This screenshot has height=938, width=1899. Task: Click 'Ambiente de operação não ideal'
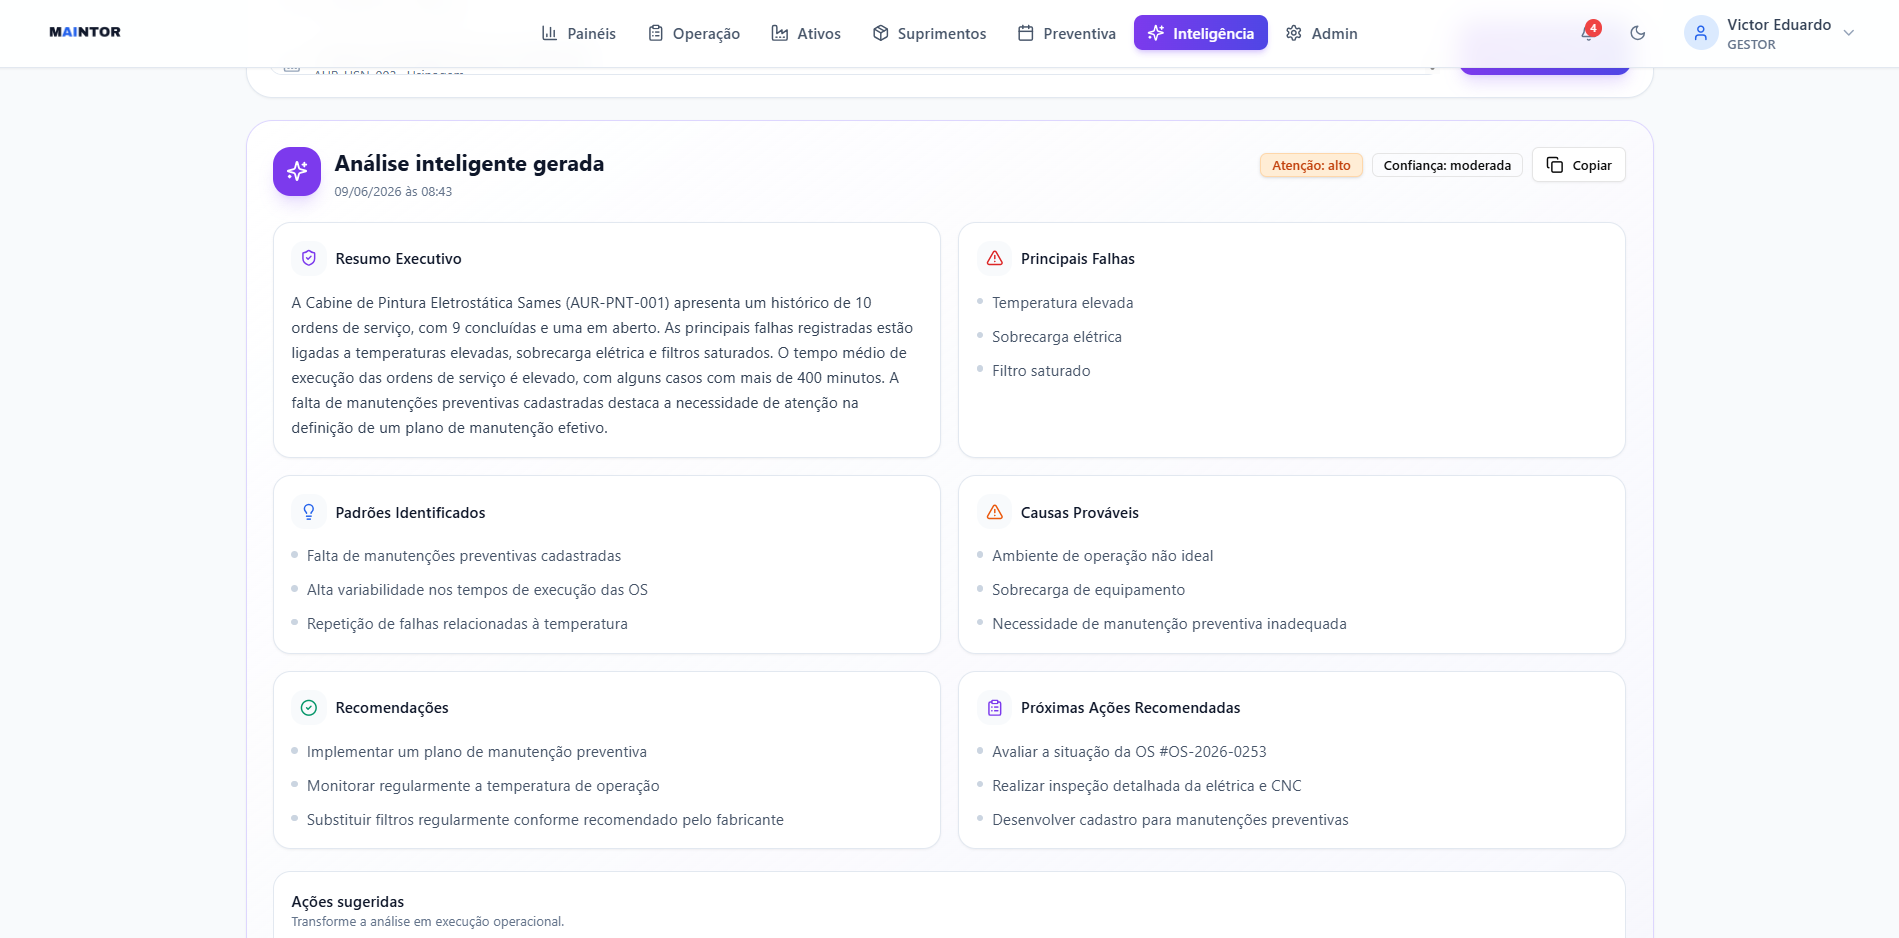click(1102, 556)
